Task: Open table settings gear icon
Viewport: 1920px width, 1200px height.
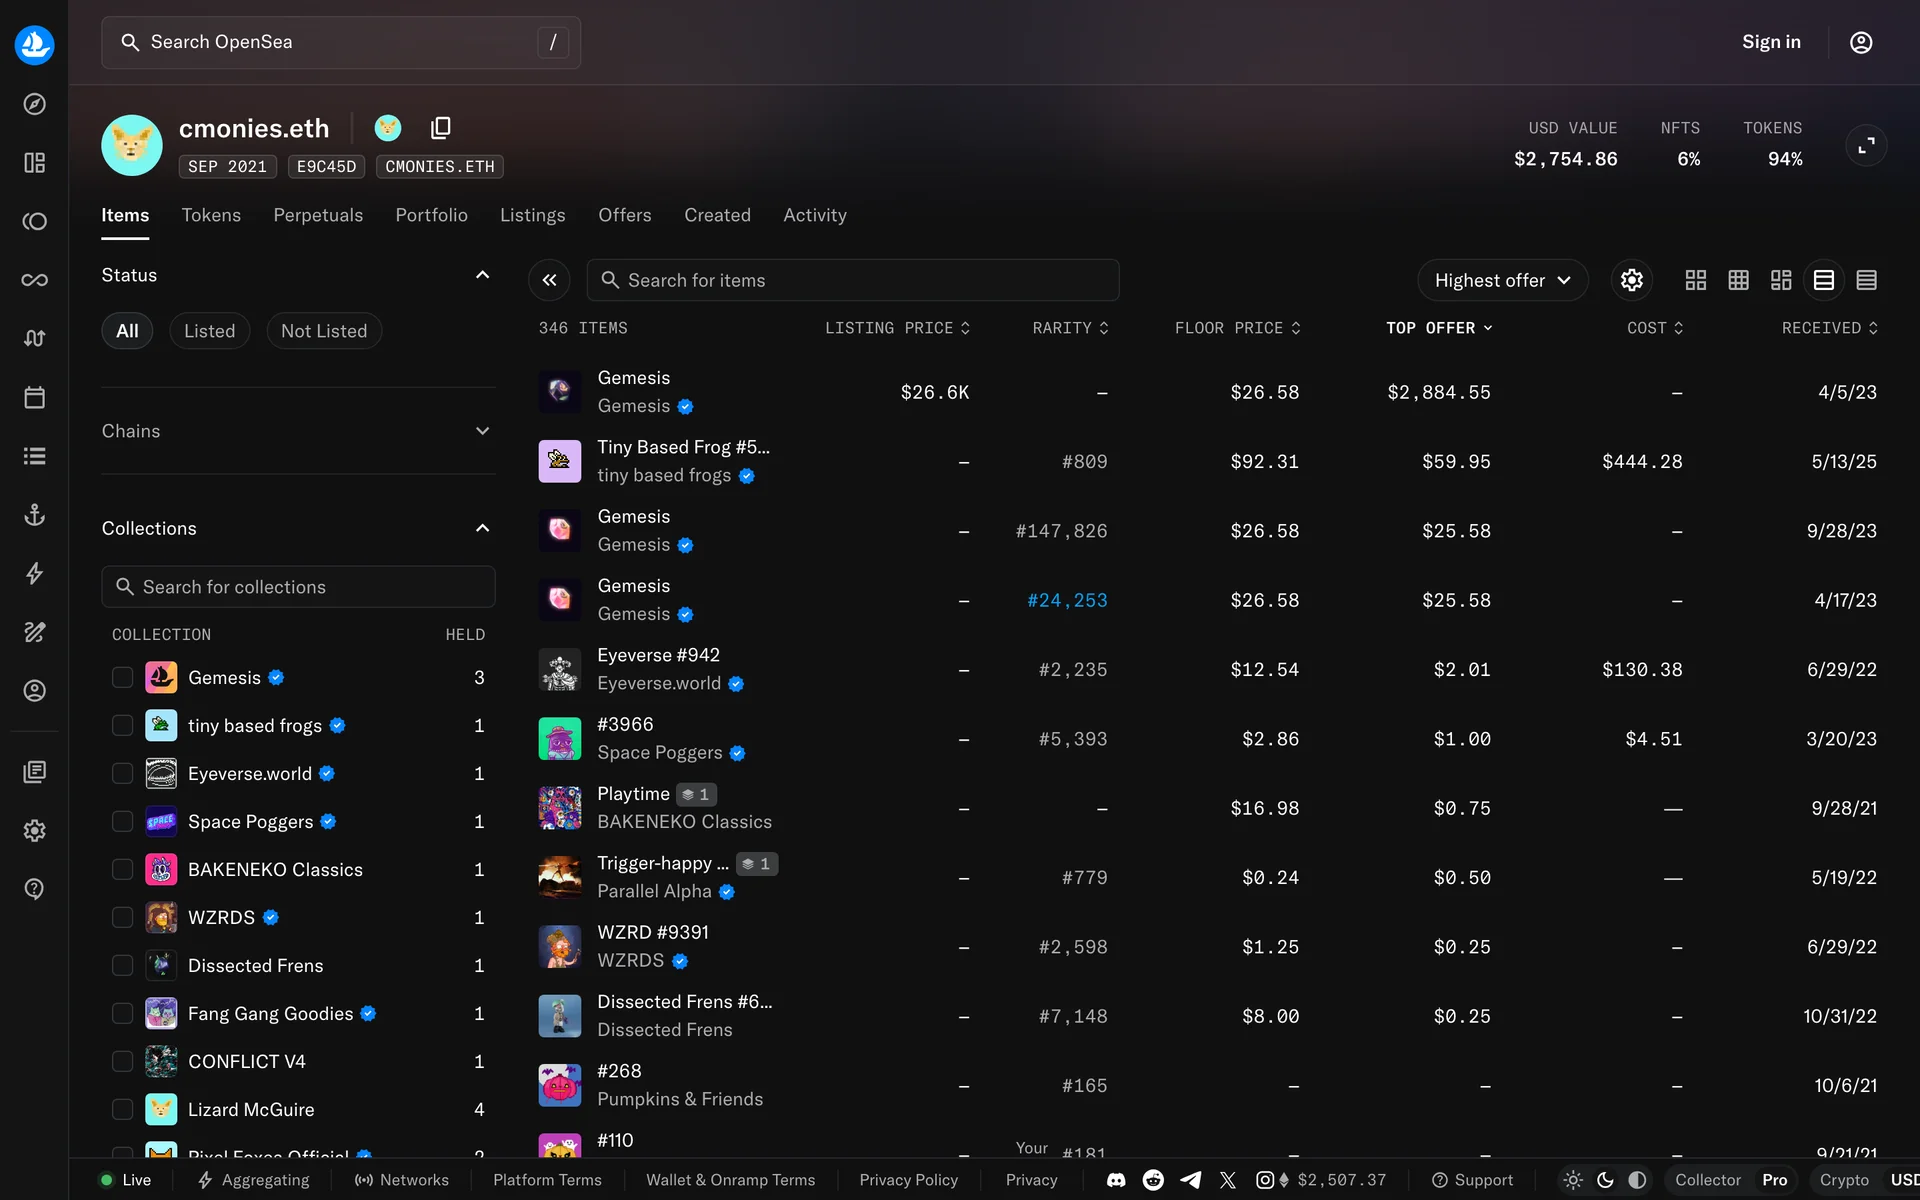Action: click(x=1632, y=280)
